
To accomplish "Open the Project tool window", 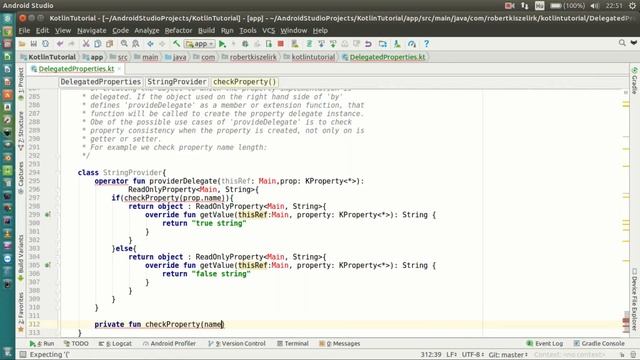I will [x=21, y=84].
